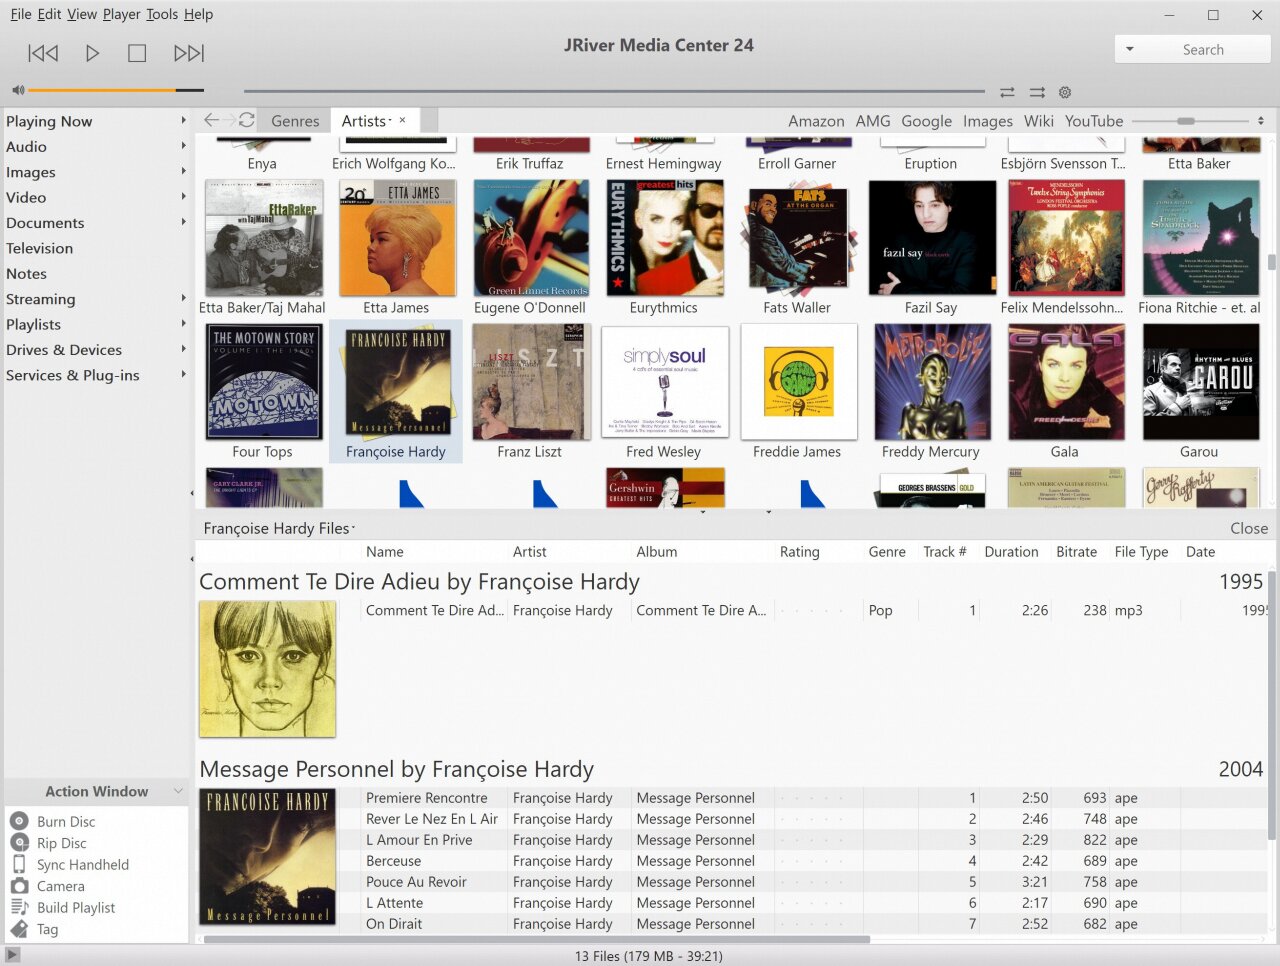Screen dimensions: 1280x966
Task: Go to the previous track
Action: 43,53
